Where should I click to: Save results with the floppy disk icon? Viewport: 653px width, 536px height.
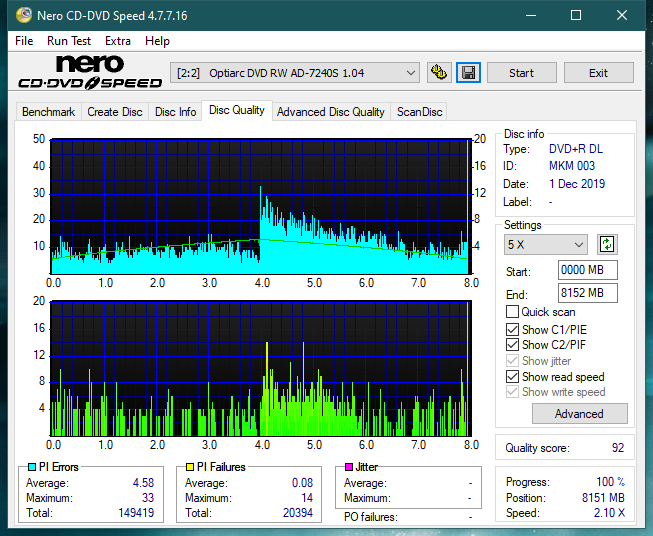[x=469, y=73]
